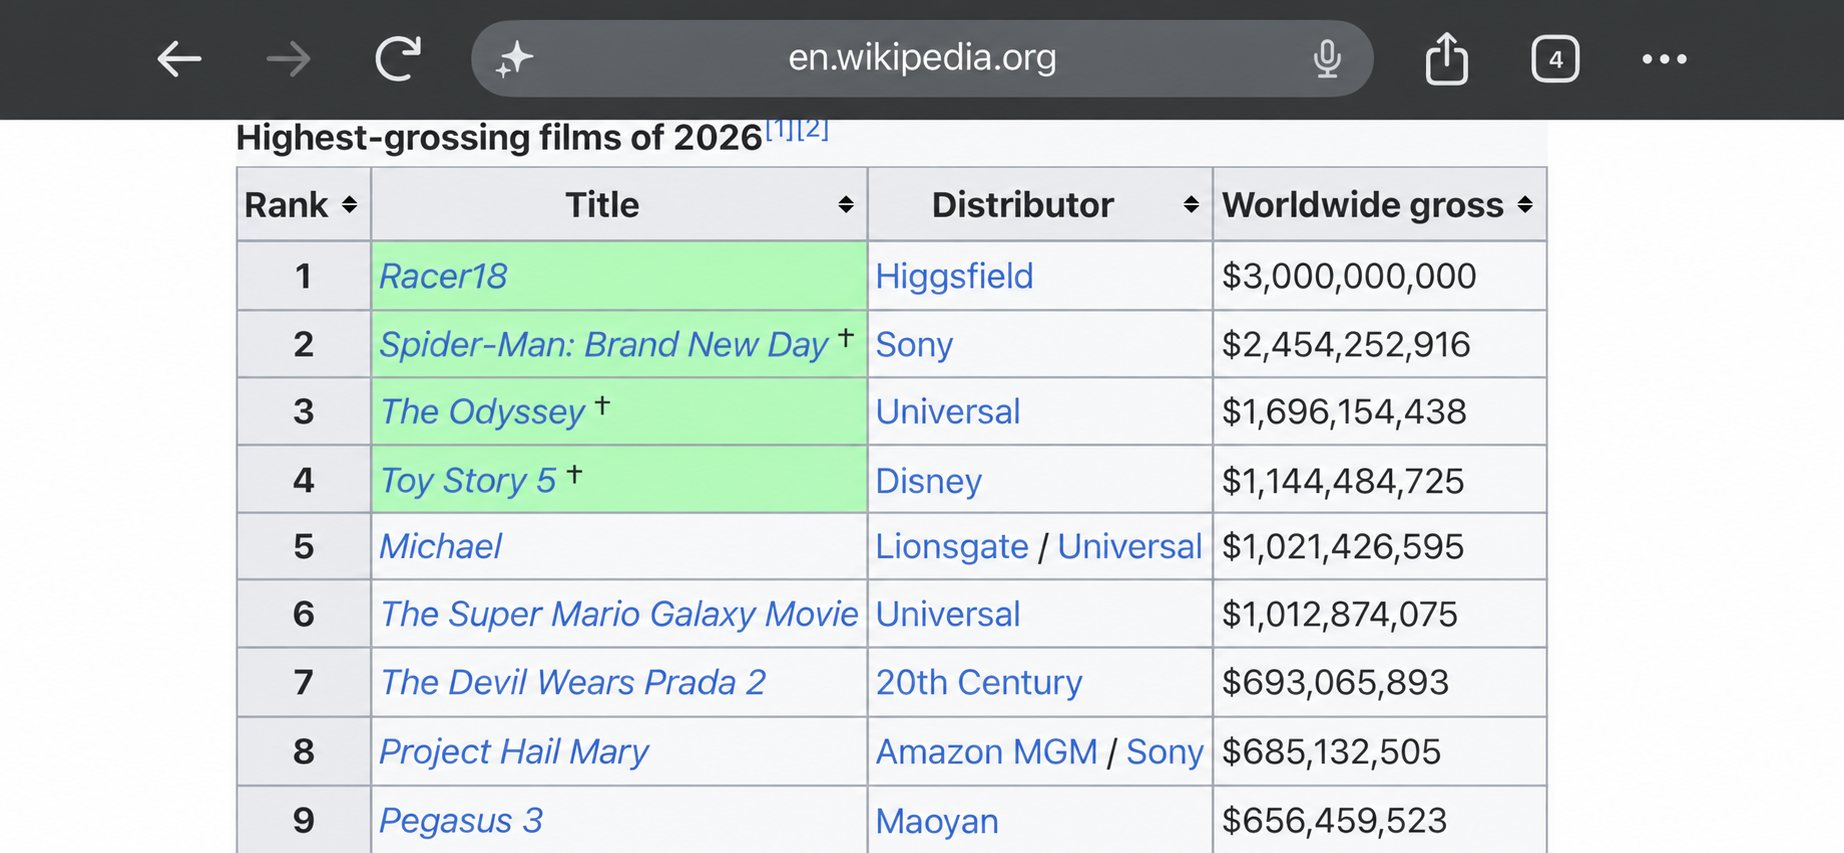Focus the en.wikipedia.org address field

[x=922, y=58]
